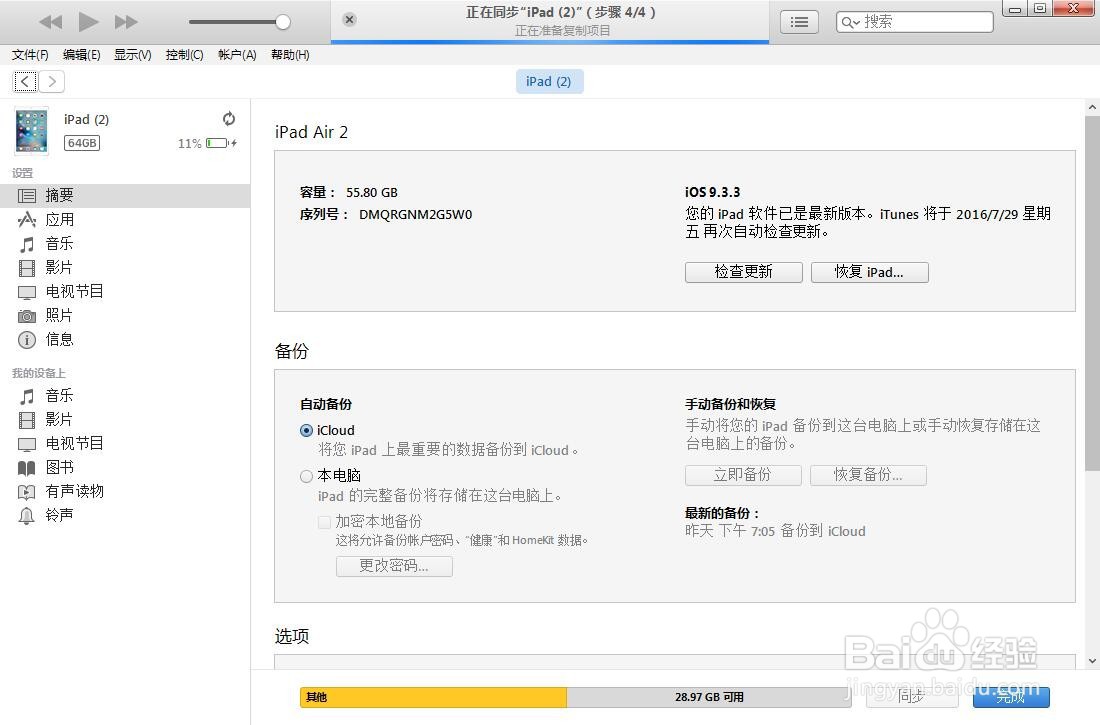Open the 控制(C) menu
This screenshot has width=1100, height=725.
point(185,55)
